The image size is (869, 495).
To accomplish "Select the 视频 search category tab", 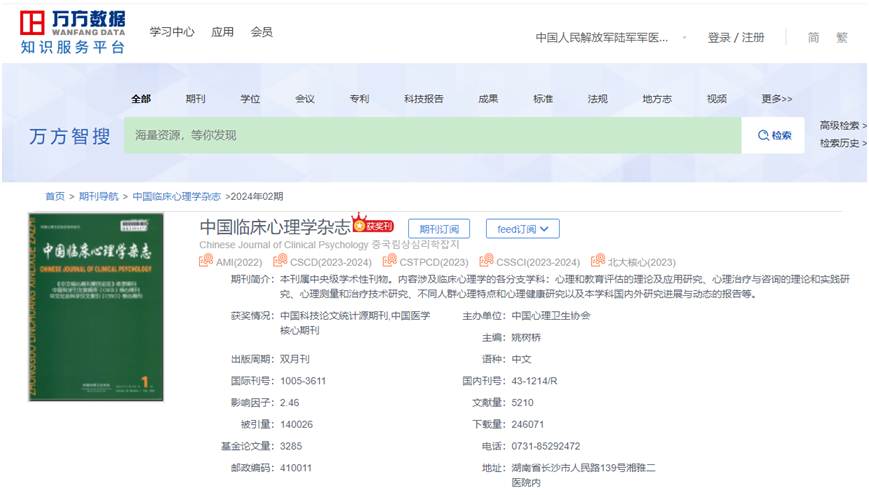I will click(717, 99).
